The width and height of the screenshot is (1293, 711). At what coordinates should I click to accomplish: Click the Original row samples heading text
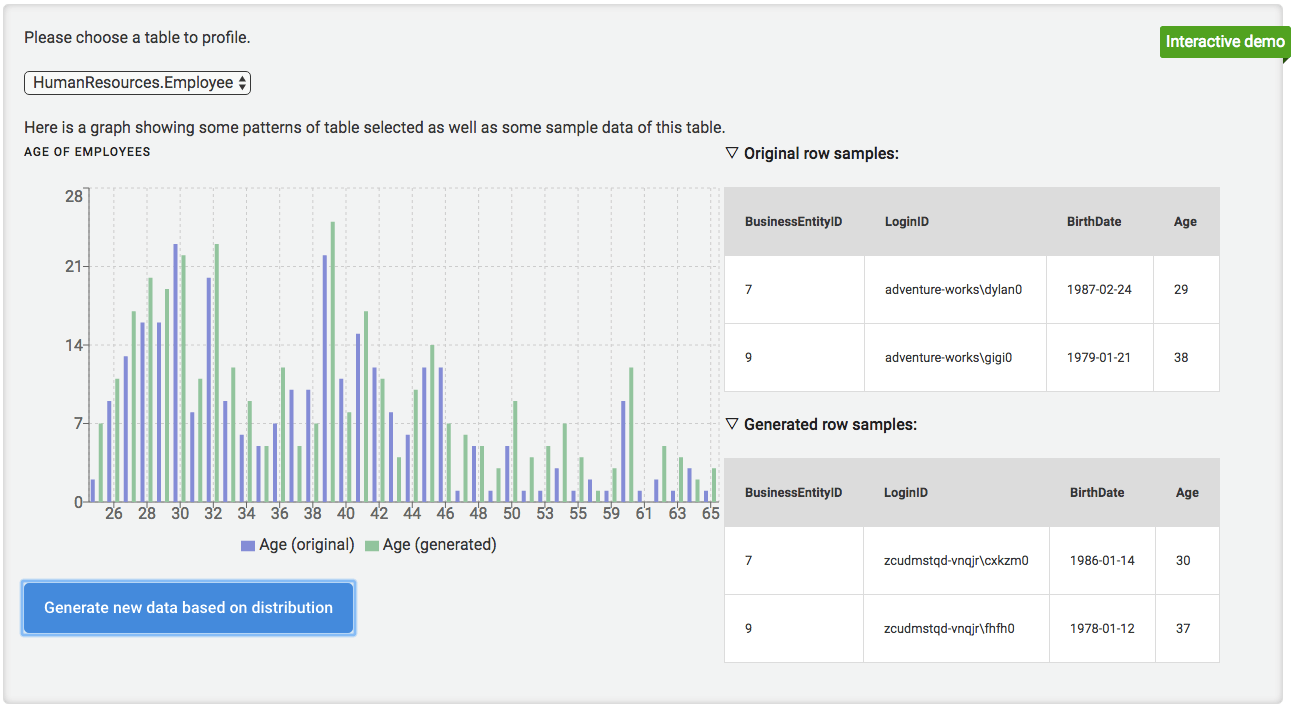(821, 153)
